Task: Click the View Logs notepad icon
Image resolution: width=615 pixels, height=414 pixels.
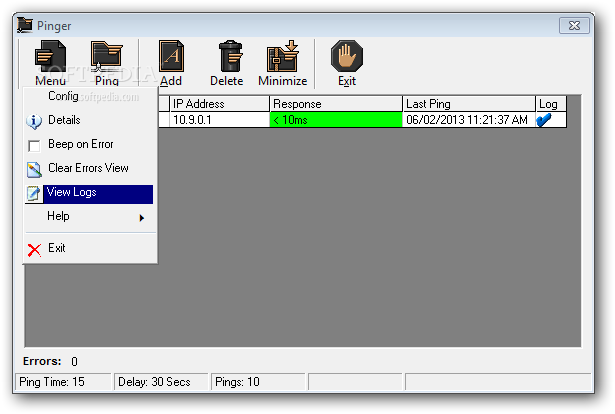Action: 34,194
